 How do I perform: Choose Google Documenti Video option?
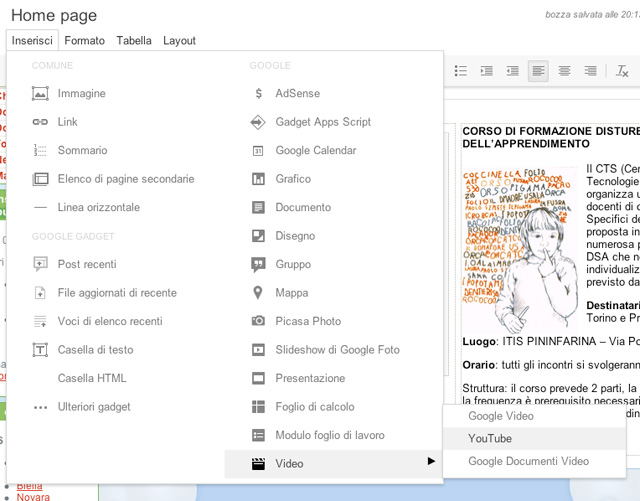click(528, 461)
